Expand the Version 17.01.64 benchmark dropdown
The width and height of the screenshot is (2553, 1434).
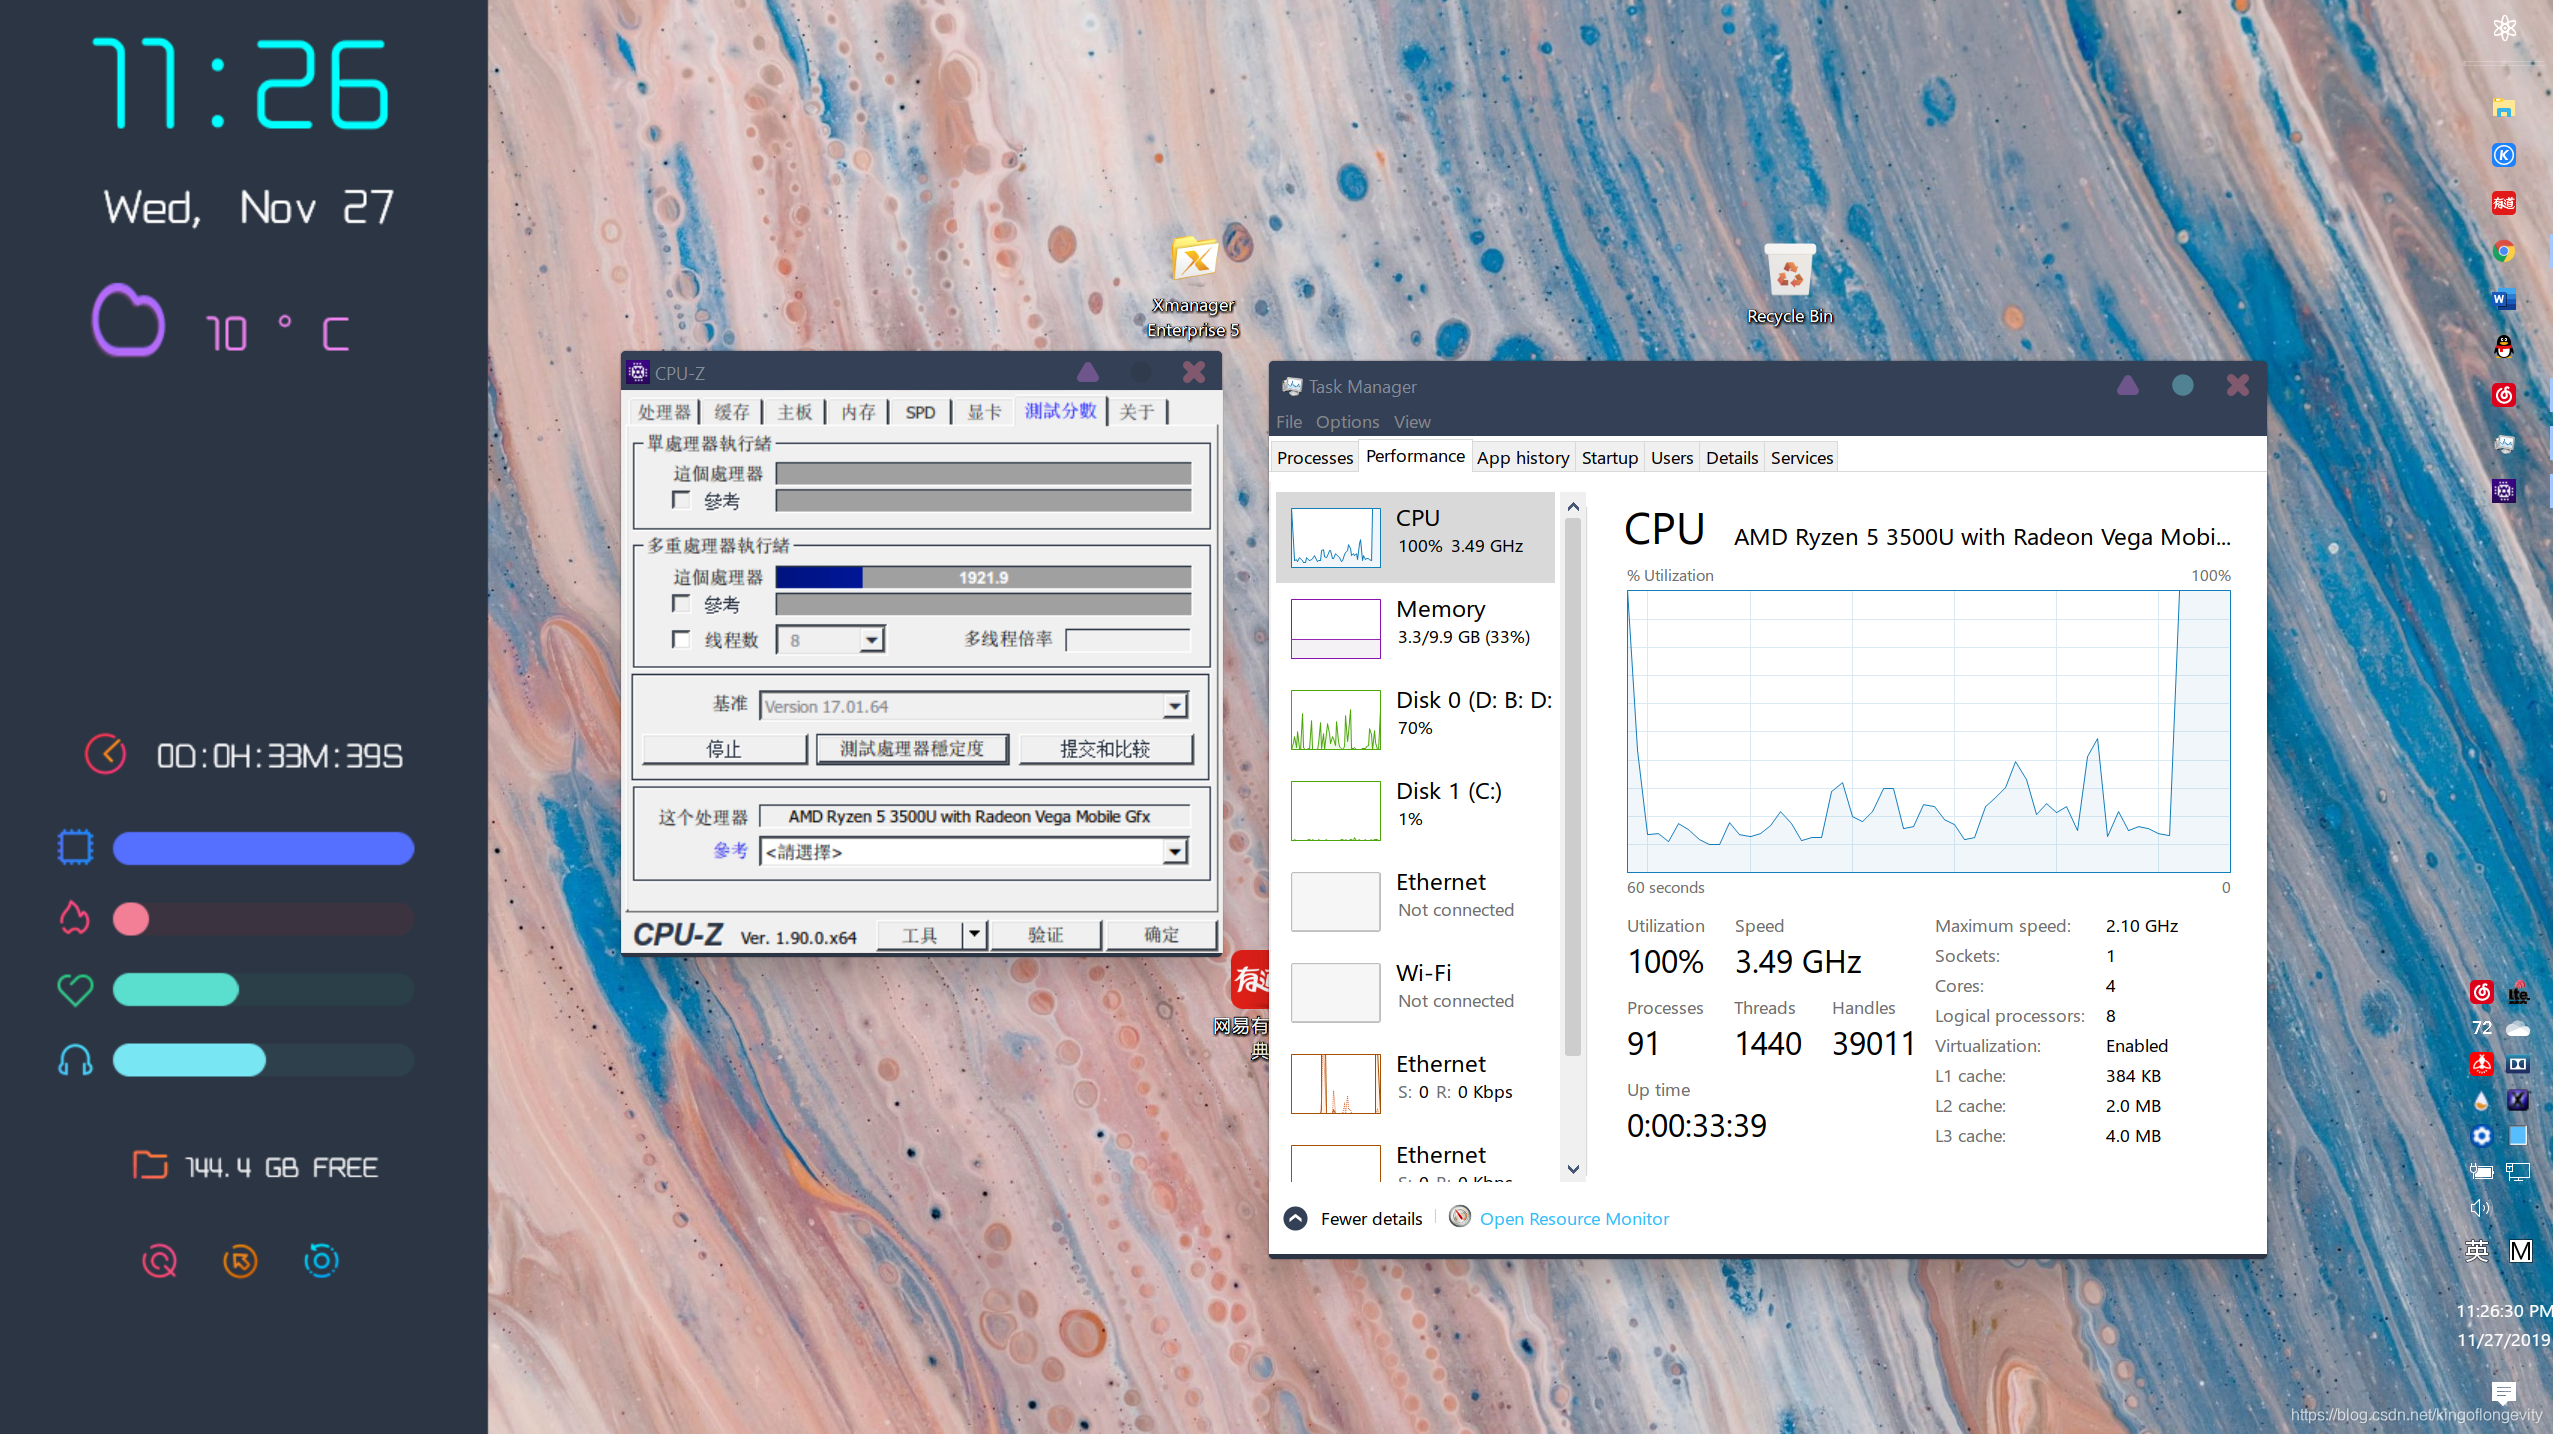[1175, 706]
